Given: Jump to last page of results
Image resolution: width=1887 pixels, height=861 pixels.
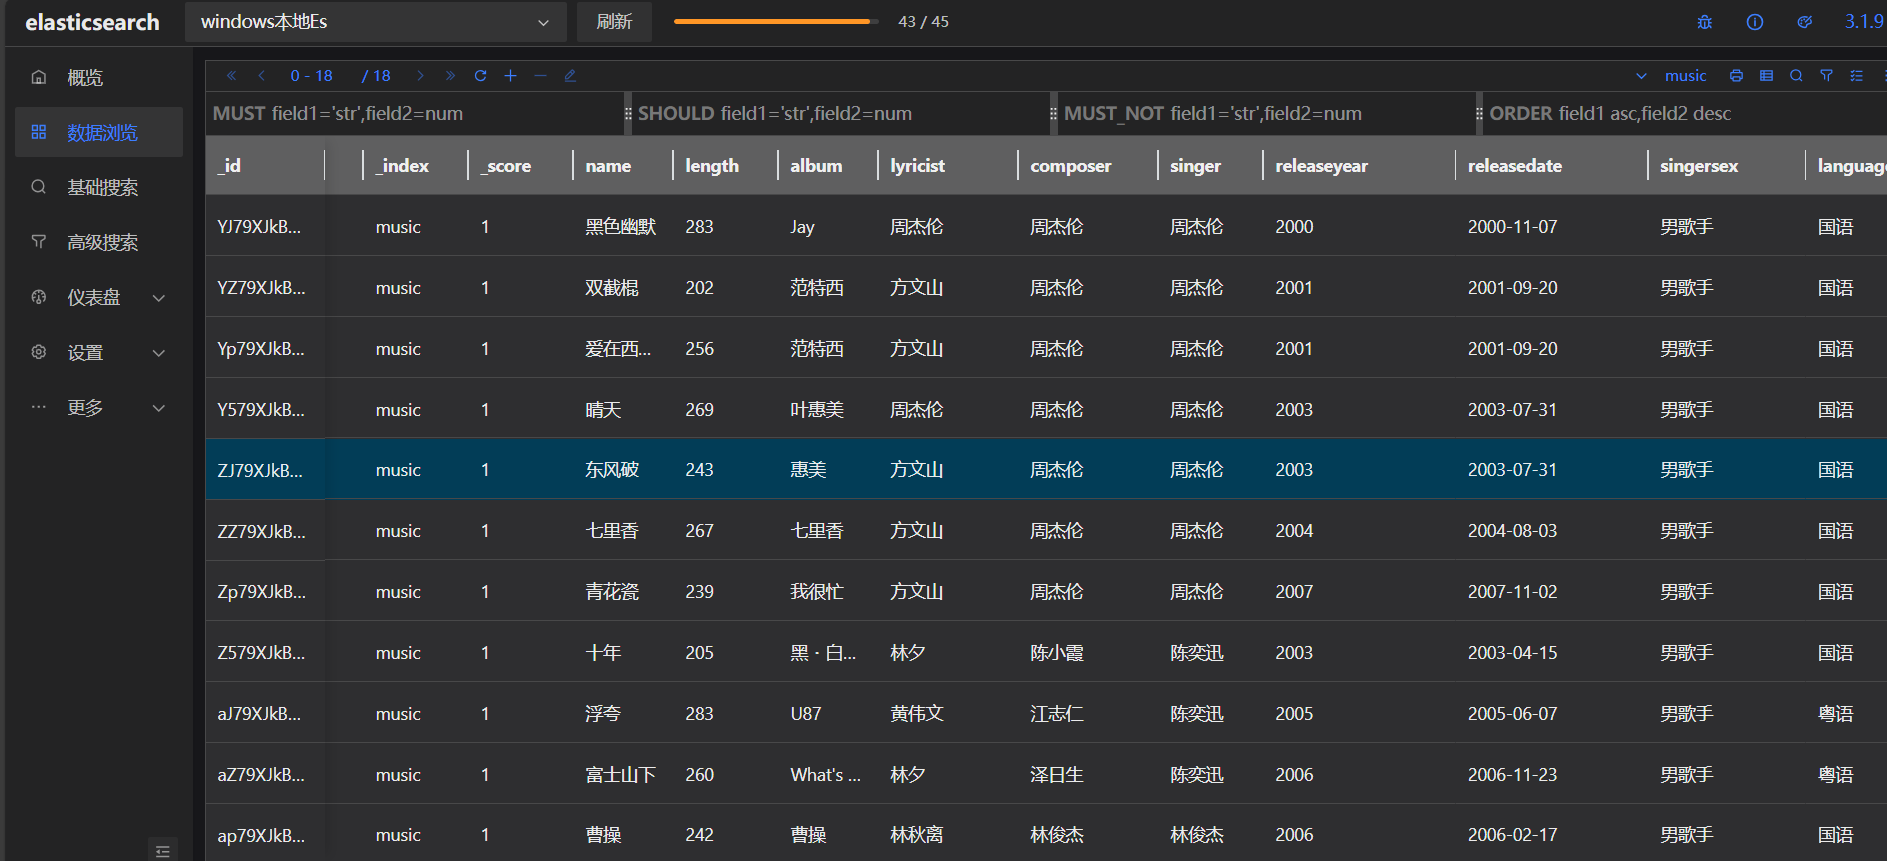Looking at the screenshot, I should pyautogui.click(x=450, y=76).
